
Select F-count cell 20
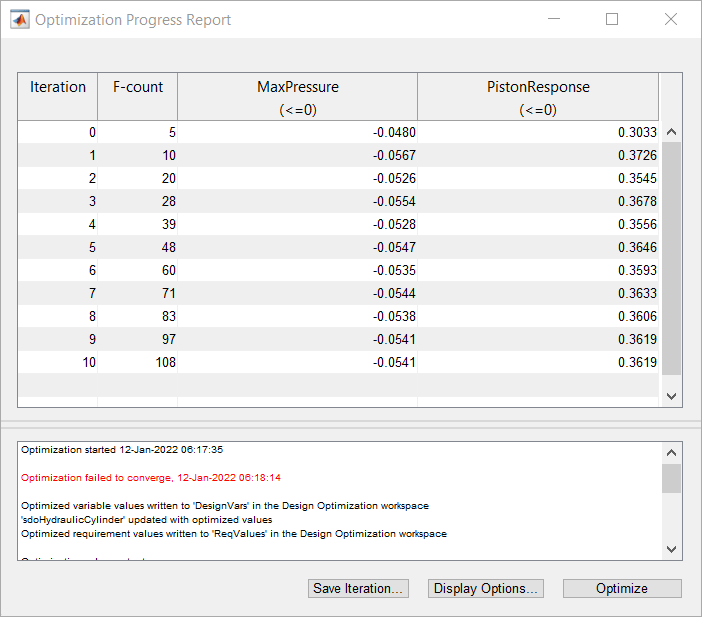137,178
